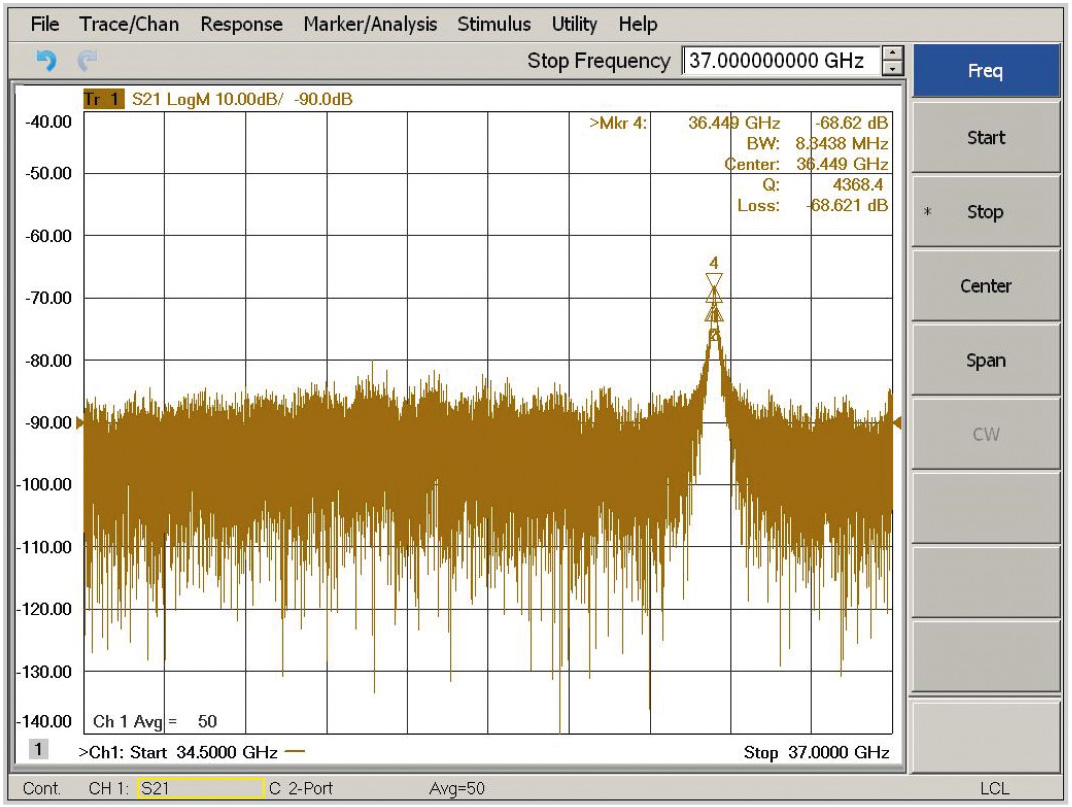Viewport: 1072px width, 807px height.
Task: Click the Tr 1 trace label
Action: pyautogui.click(x=103, y=99)
